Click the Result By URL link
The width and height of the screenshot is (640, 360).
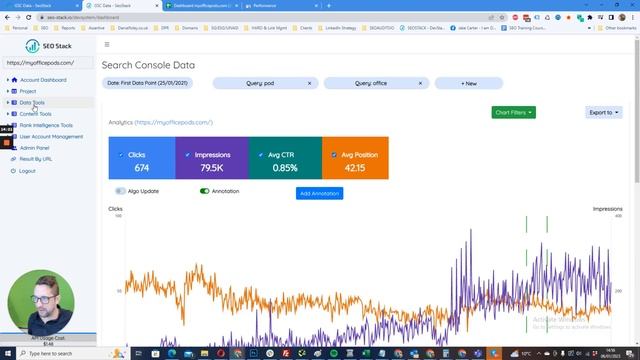pyautogui.click(x=36, y=159)
